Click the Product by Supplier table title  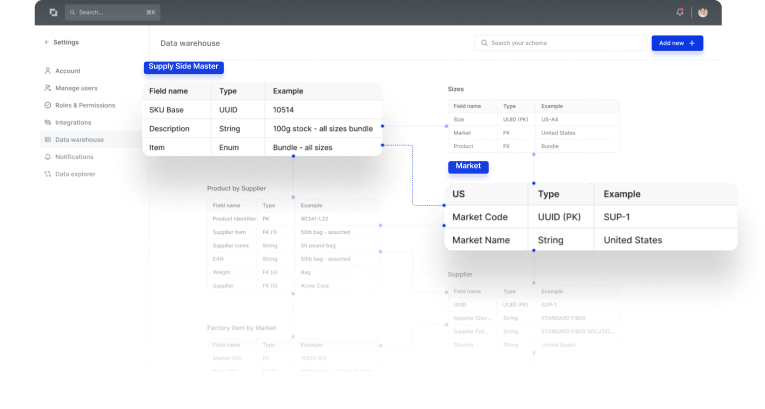tap(236, 188)
